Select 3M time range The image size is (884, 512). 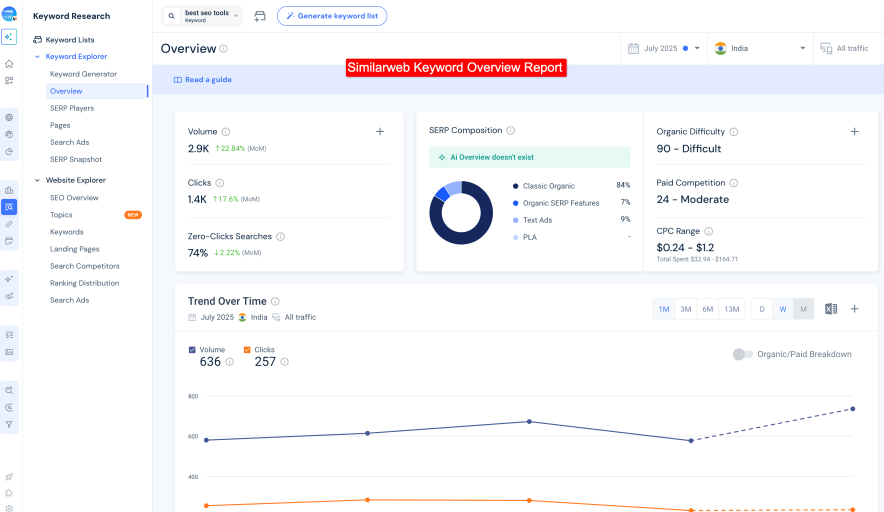tap(686, 309)
